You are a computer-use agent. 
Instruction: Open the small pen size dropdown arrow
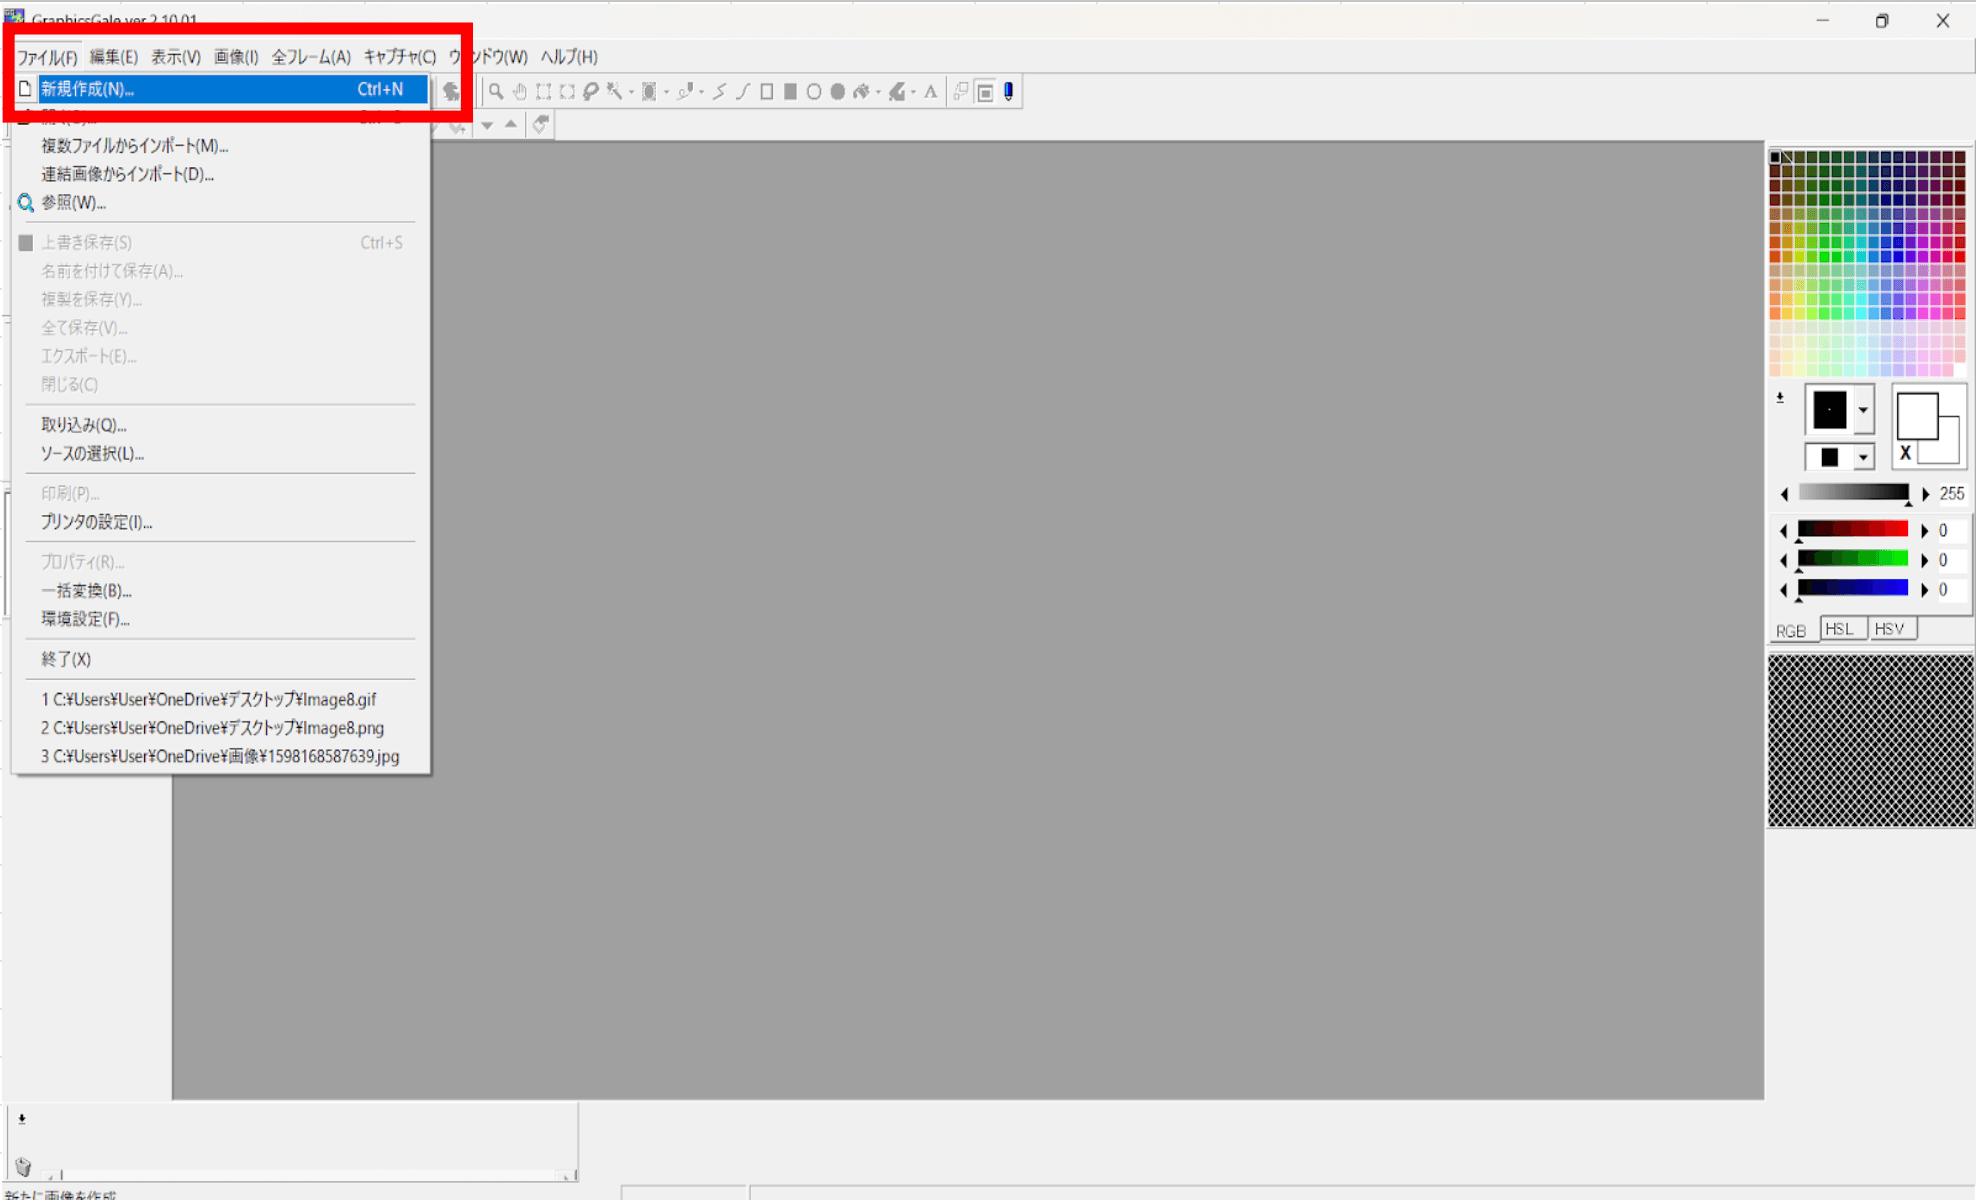[1863, 457]
